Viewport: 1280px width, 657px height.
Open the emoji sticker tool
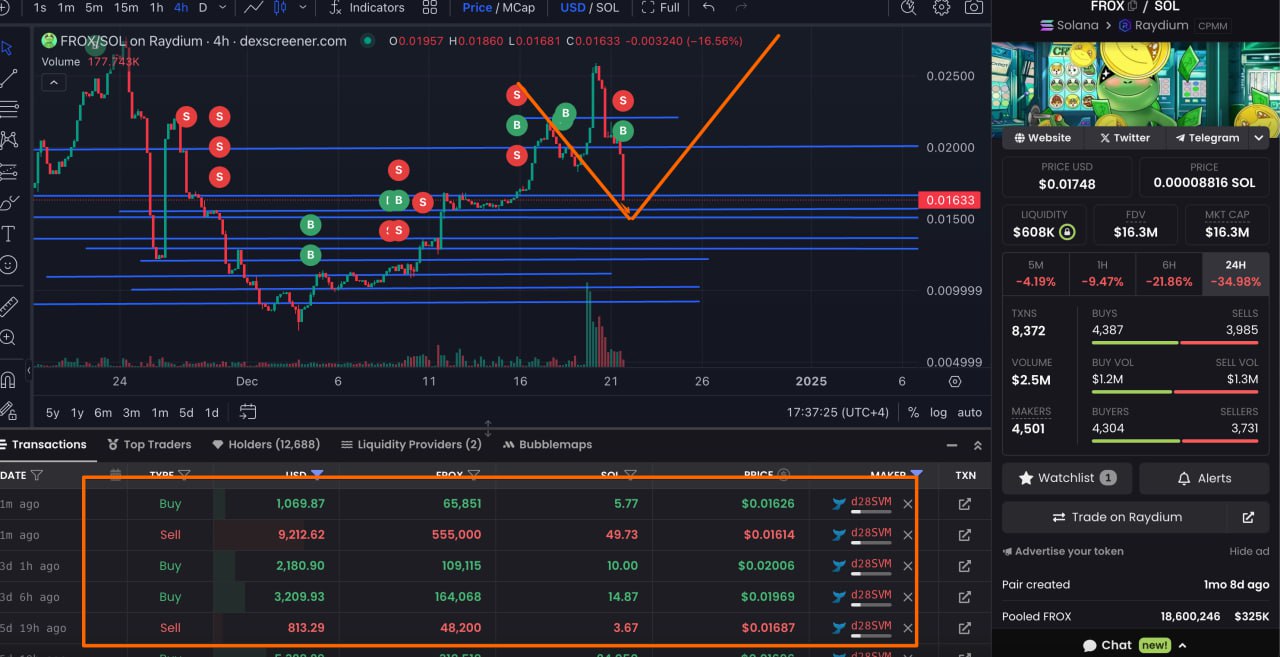coord(8,265)
